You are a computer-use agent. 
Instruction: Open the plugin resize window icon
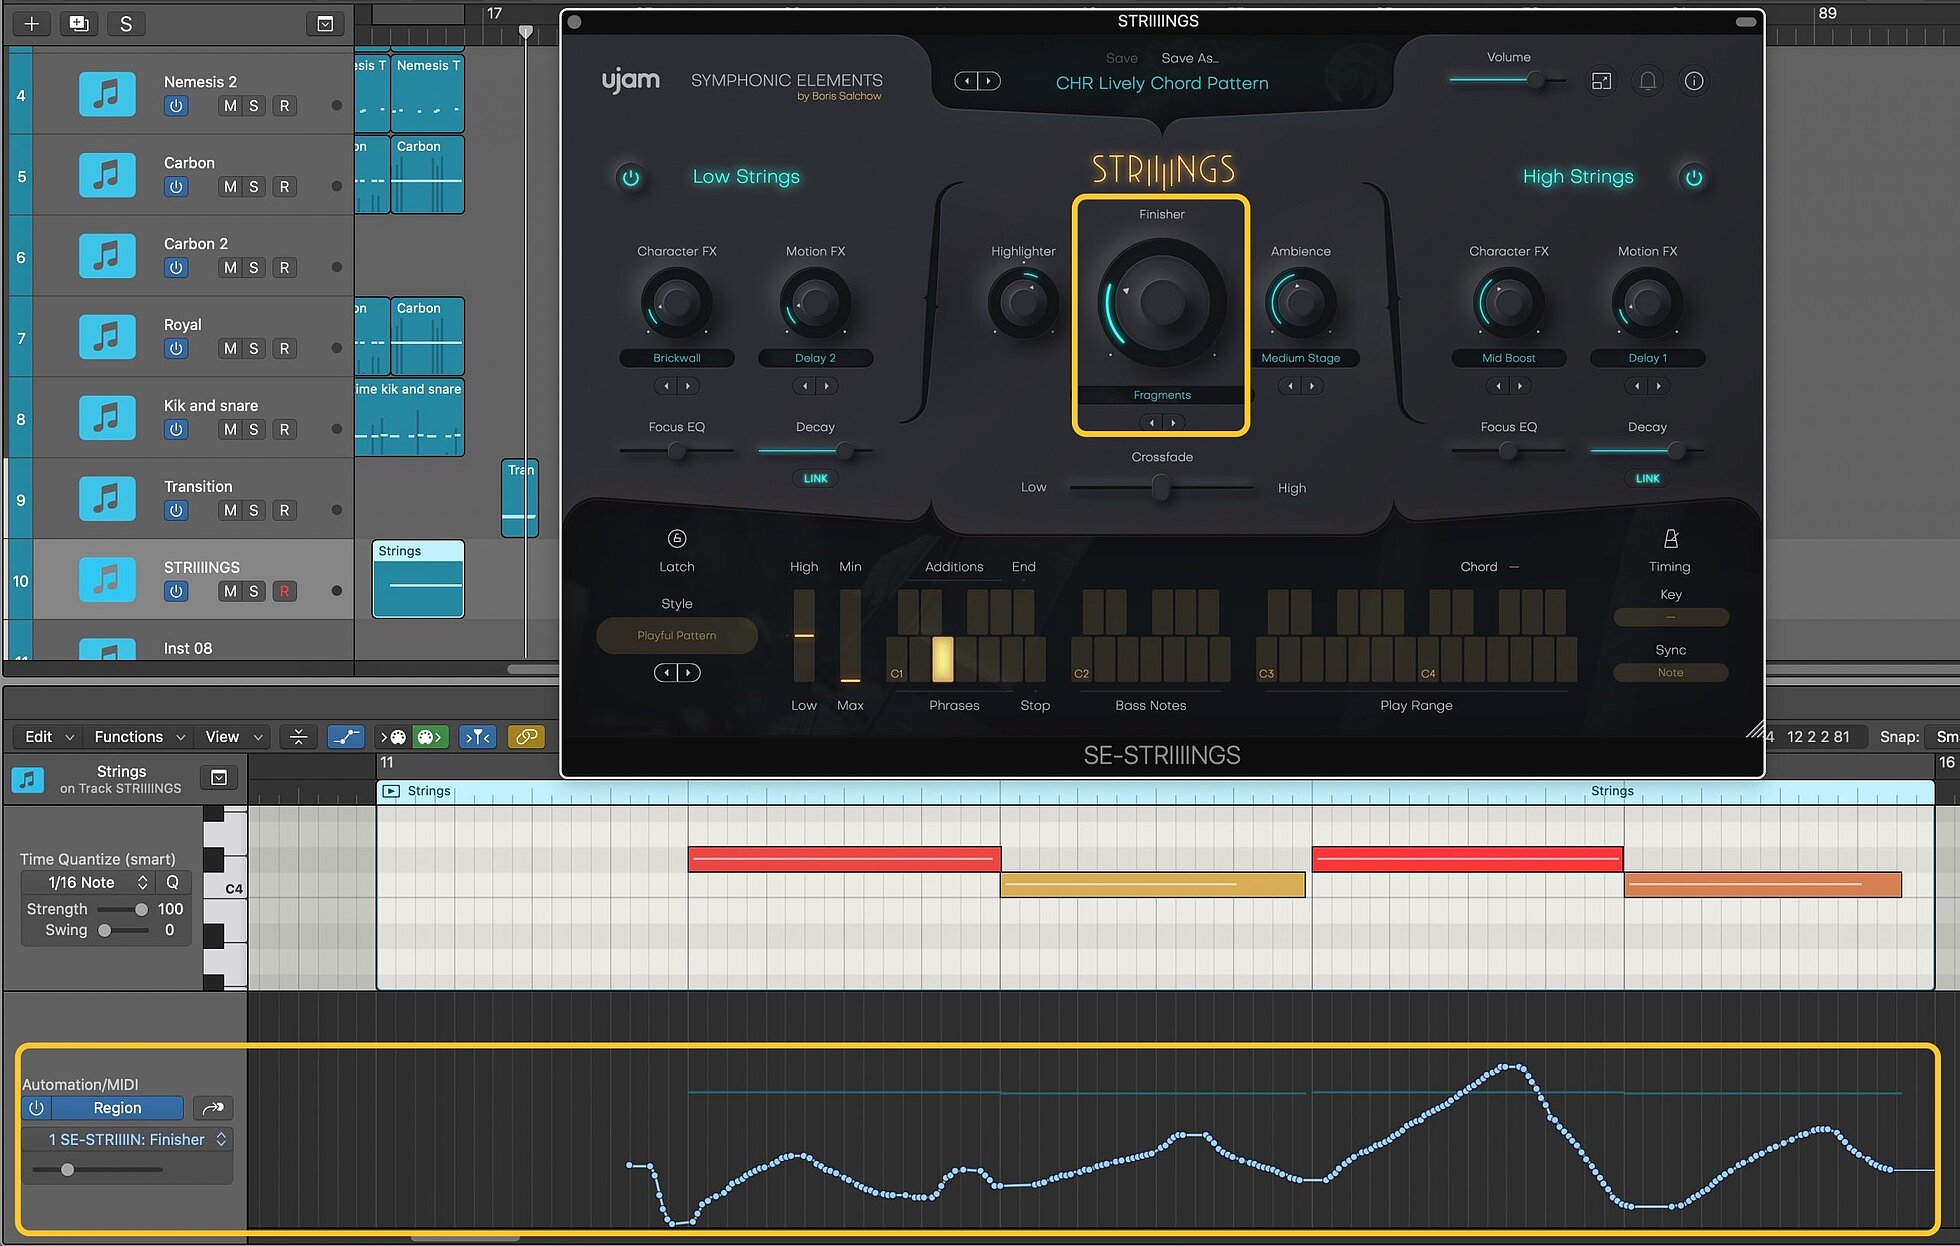point(1601,81)
